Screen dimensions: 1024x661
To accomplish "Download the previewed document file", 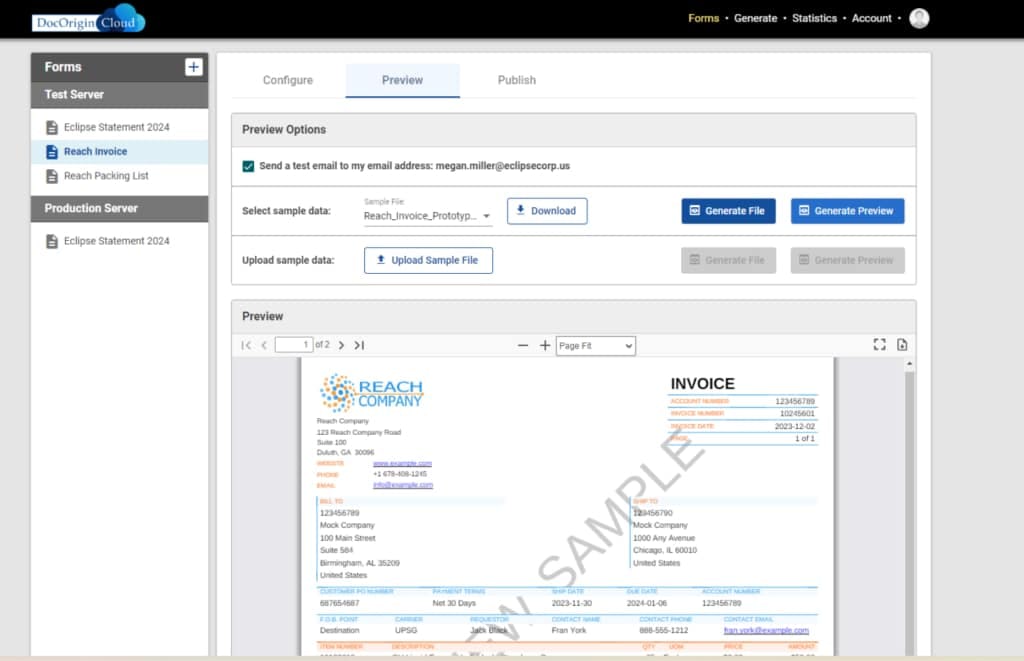I will click(902, 344).
